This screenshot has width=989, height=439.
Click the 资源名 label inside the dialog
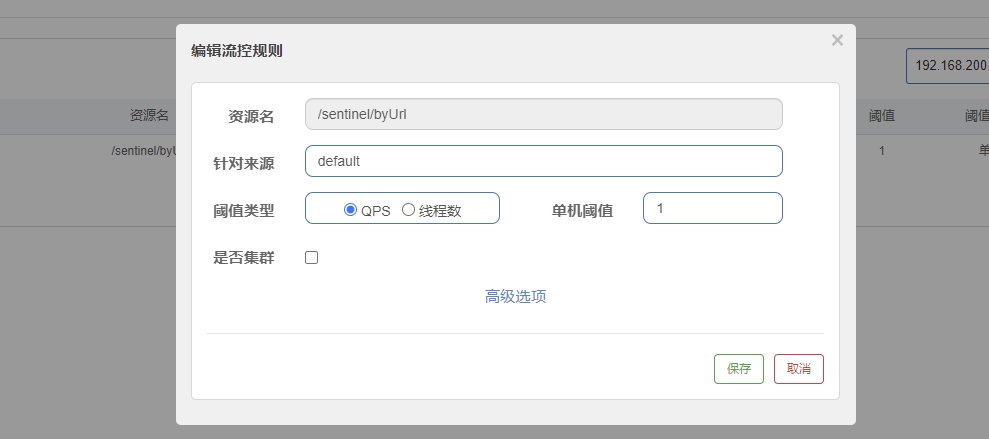(x=251, y=116)
